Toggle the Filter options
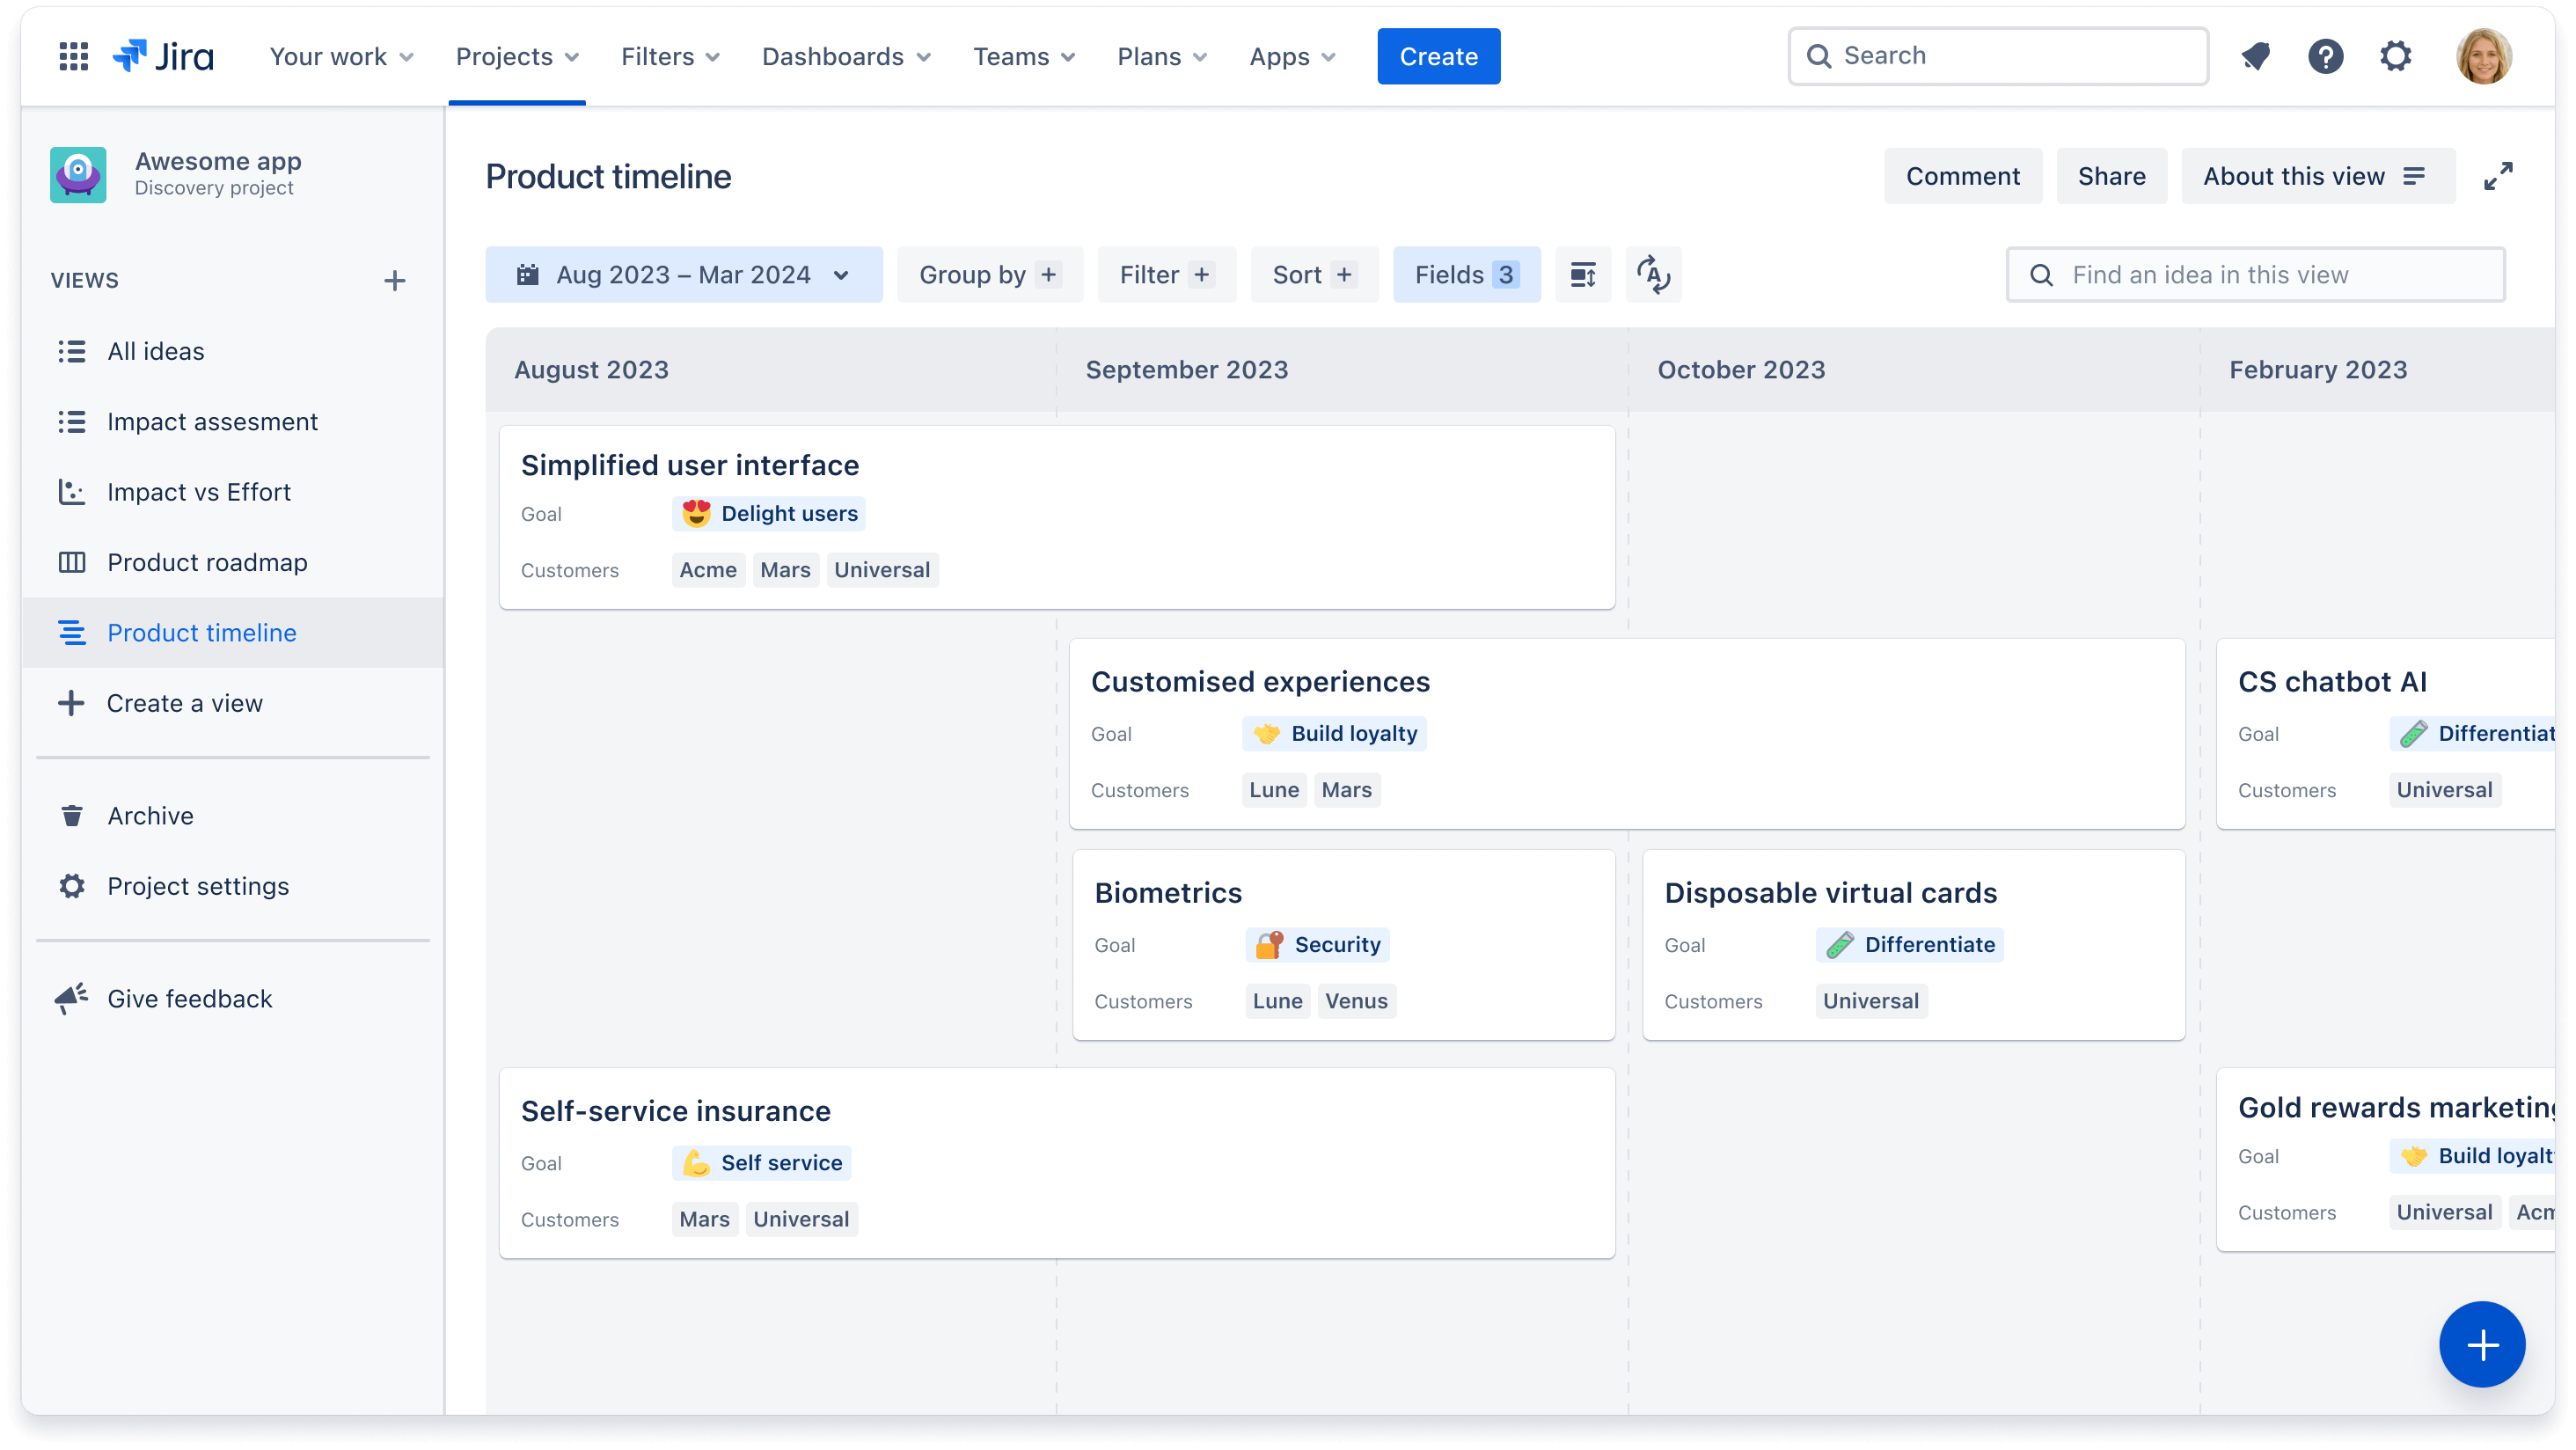The image size is (2576, 1450). 1164,275
